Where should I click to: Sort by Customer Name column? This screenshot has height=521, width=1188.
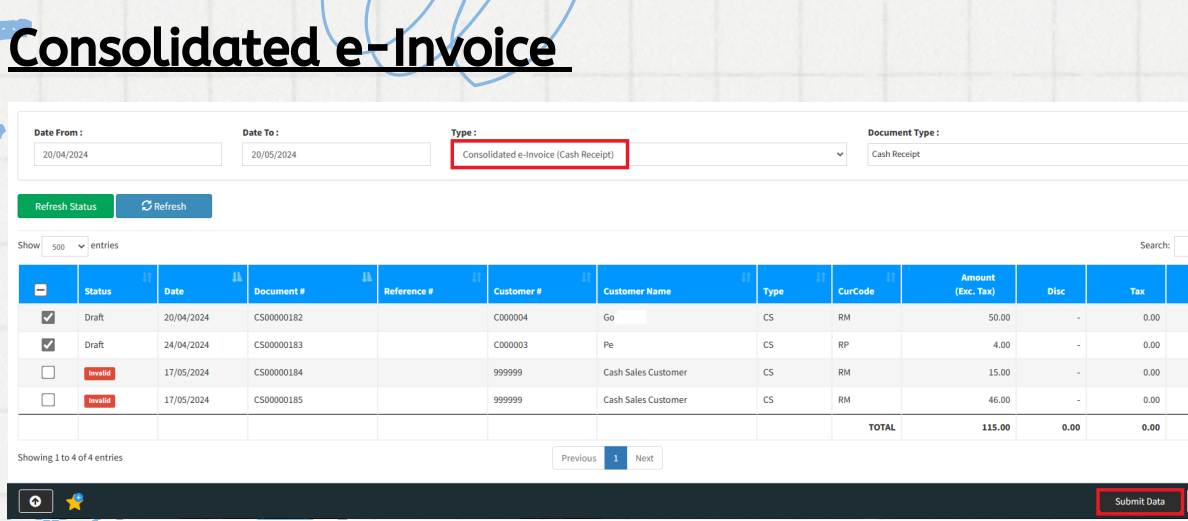pyautogui.click(x=676, y=285)
